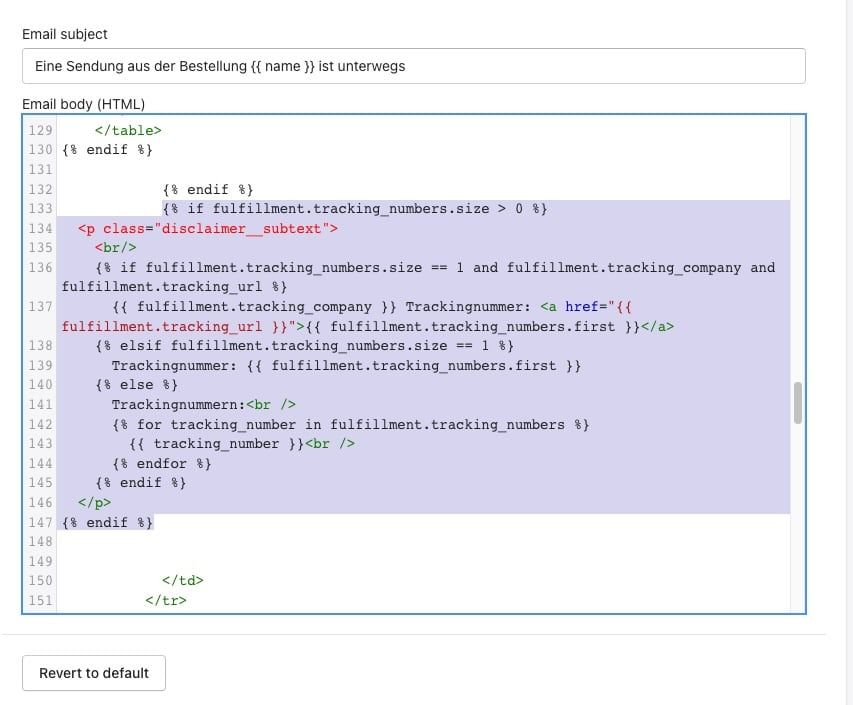Click the {% else %} statement on line 140

136,384
